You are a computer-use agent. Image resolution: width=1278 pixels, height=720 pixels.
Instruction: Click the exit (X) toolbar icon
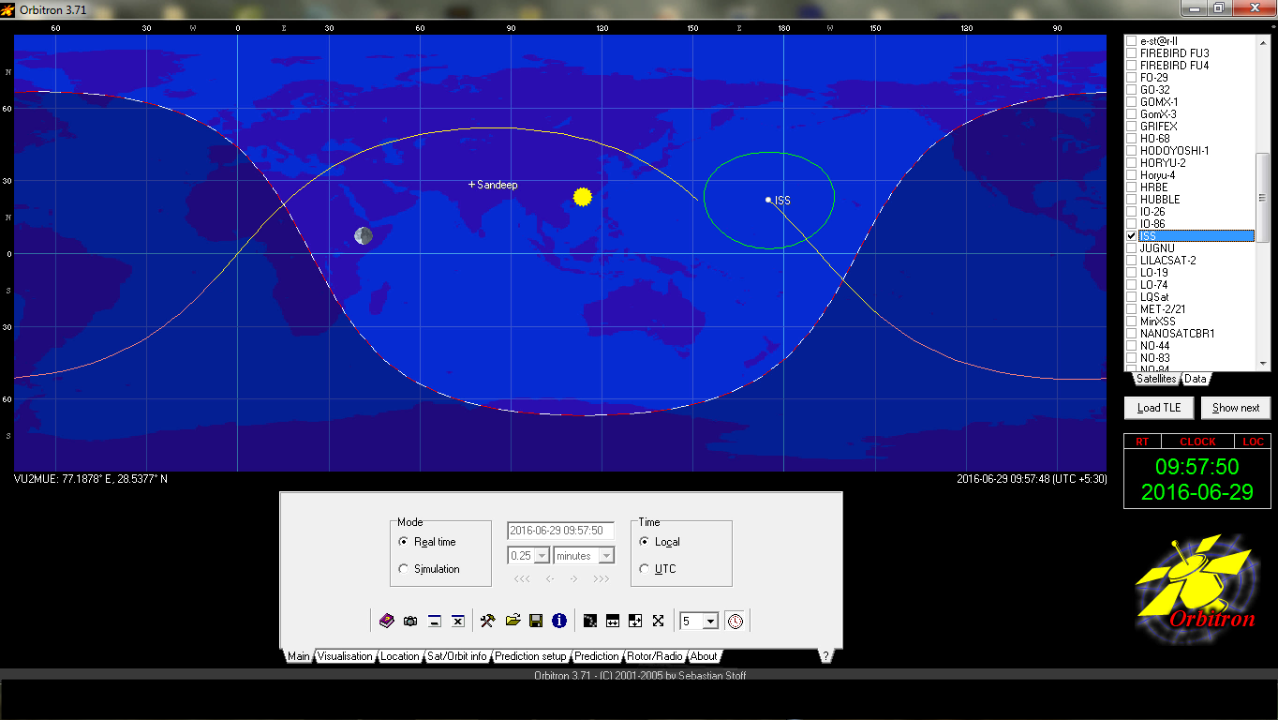click(x=458, y=621)
